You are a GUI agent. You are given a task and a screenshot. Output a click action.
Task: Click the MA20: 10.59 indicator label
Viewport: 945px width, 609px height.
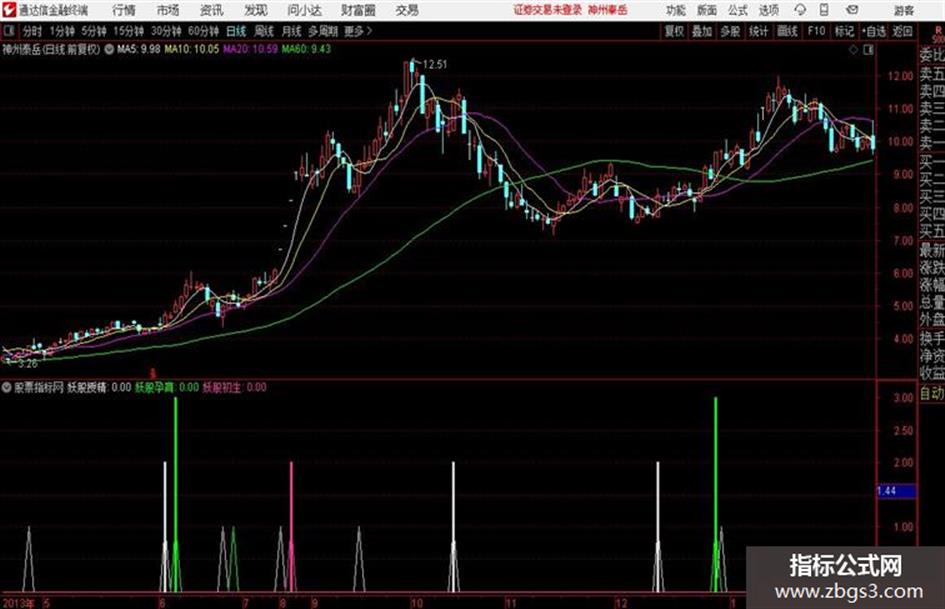coord(251,49)
